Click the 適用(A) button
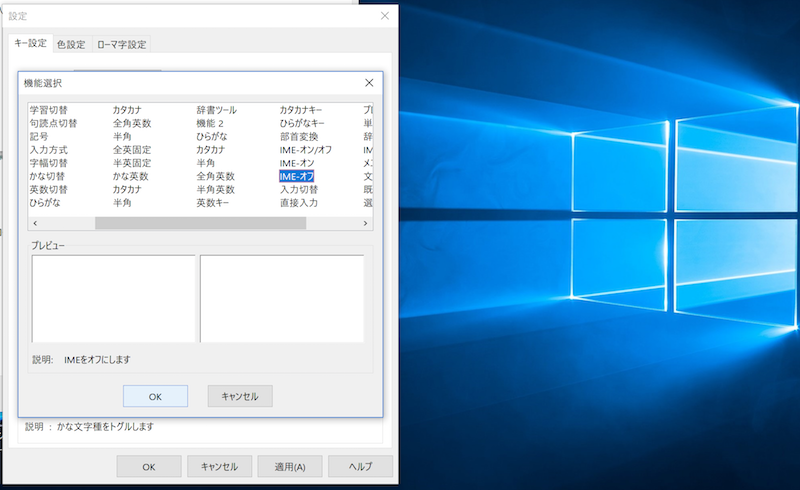The image size is (800, 490). coord(289,466)
